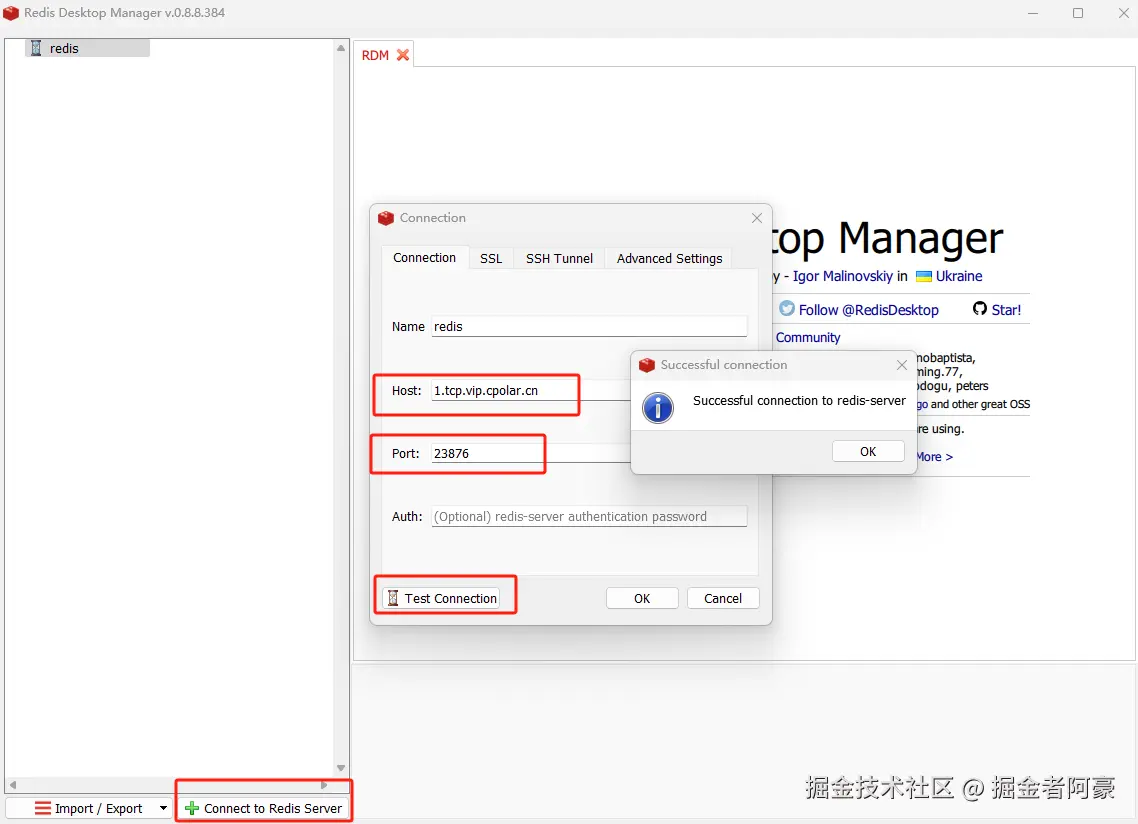Click Test Connection button
The image size is (1138, 824).
pyautogui.click(x=441, y=598)
